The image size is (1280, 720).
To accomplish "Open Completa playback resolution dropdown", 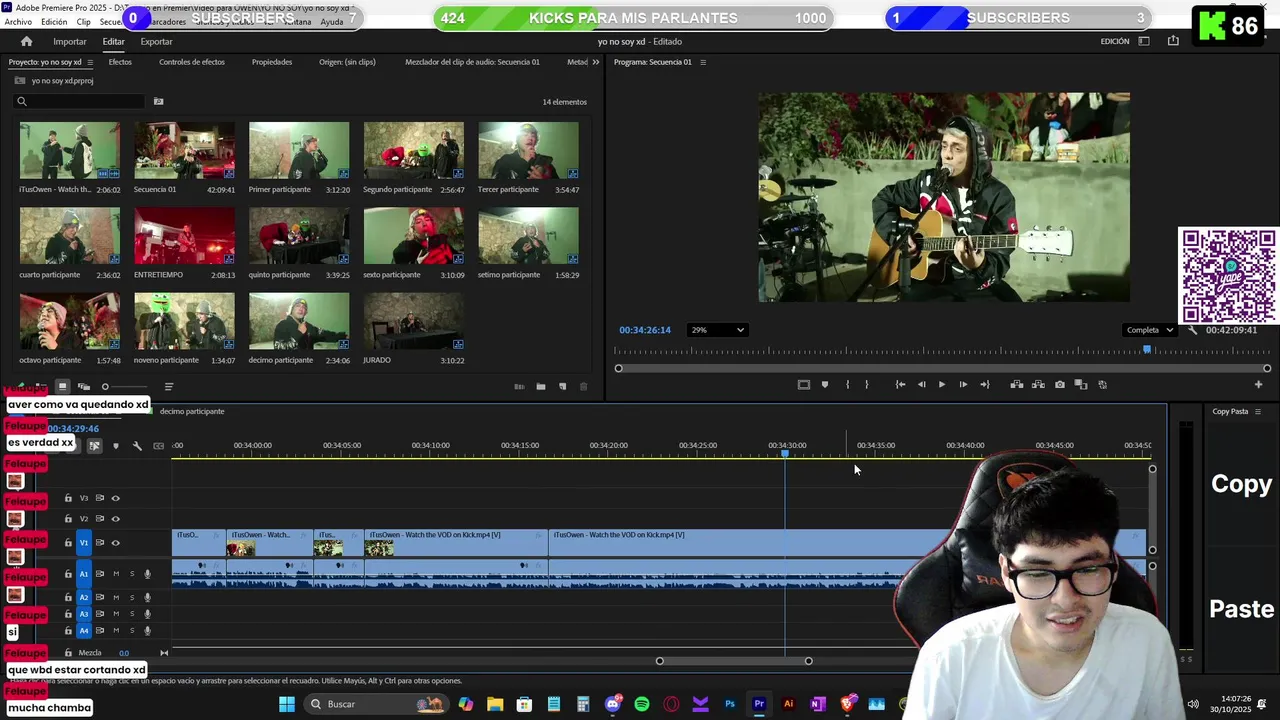I will click(x=1149, y=330).
